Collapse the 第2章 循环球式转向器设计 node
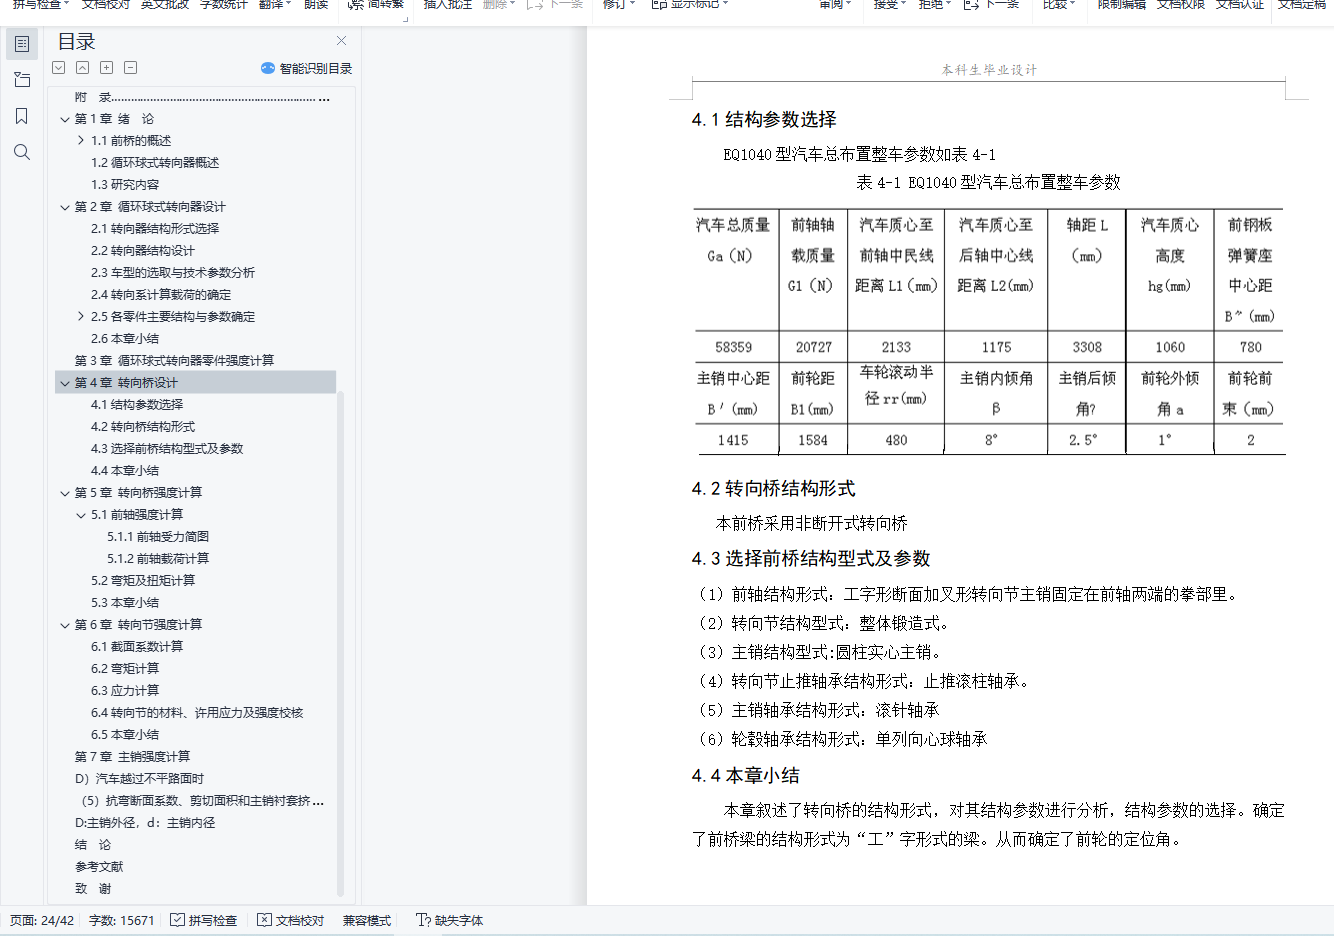Screen dimensions: 1334x936 point(65,207)
